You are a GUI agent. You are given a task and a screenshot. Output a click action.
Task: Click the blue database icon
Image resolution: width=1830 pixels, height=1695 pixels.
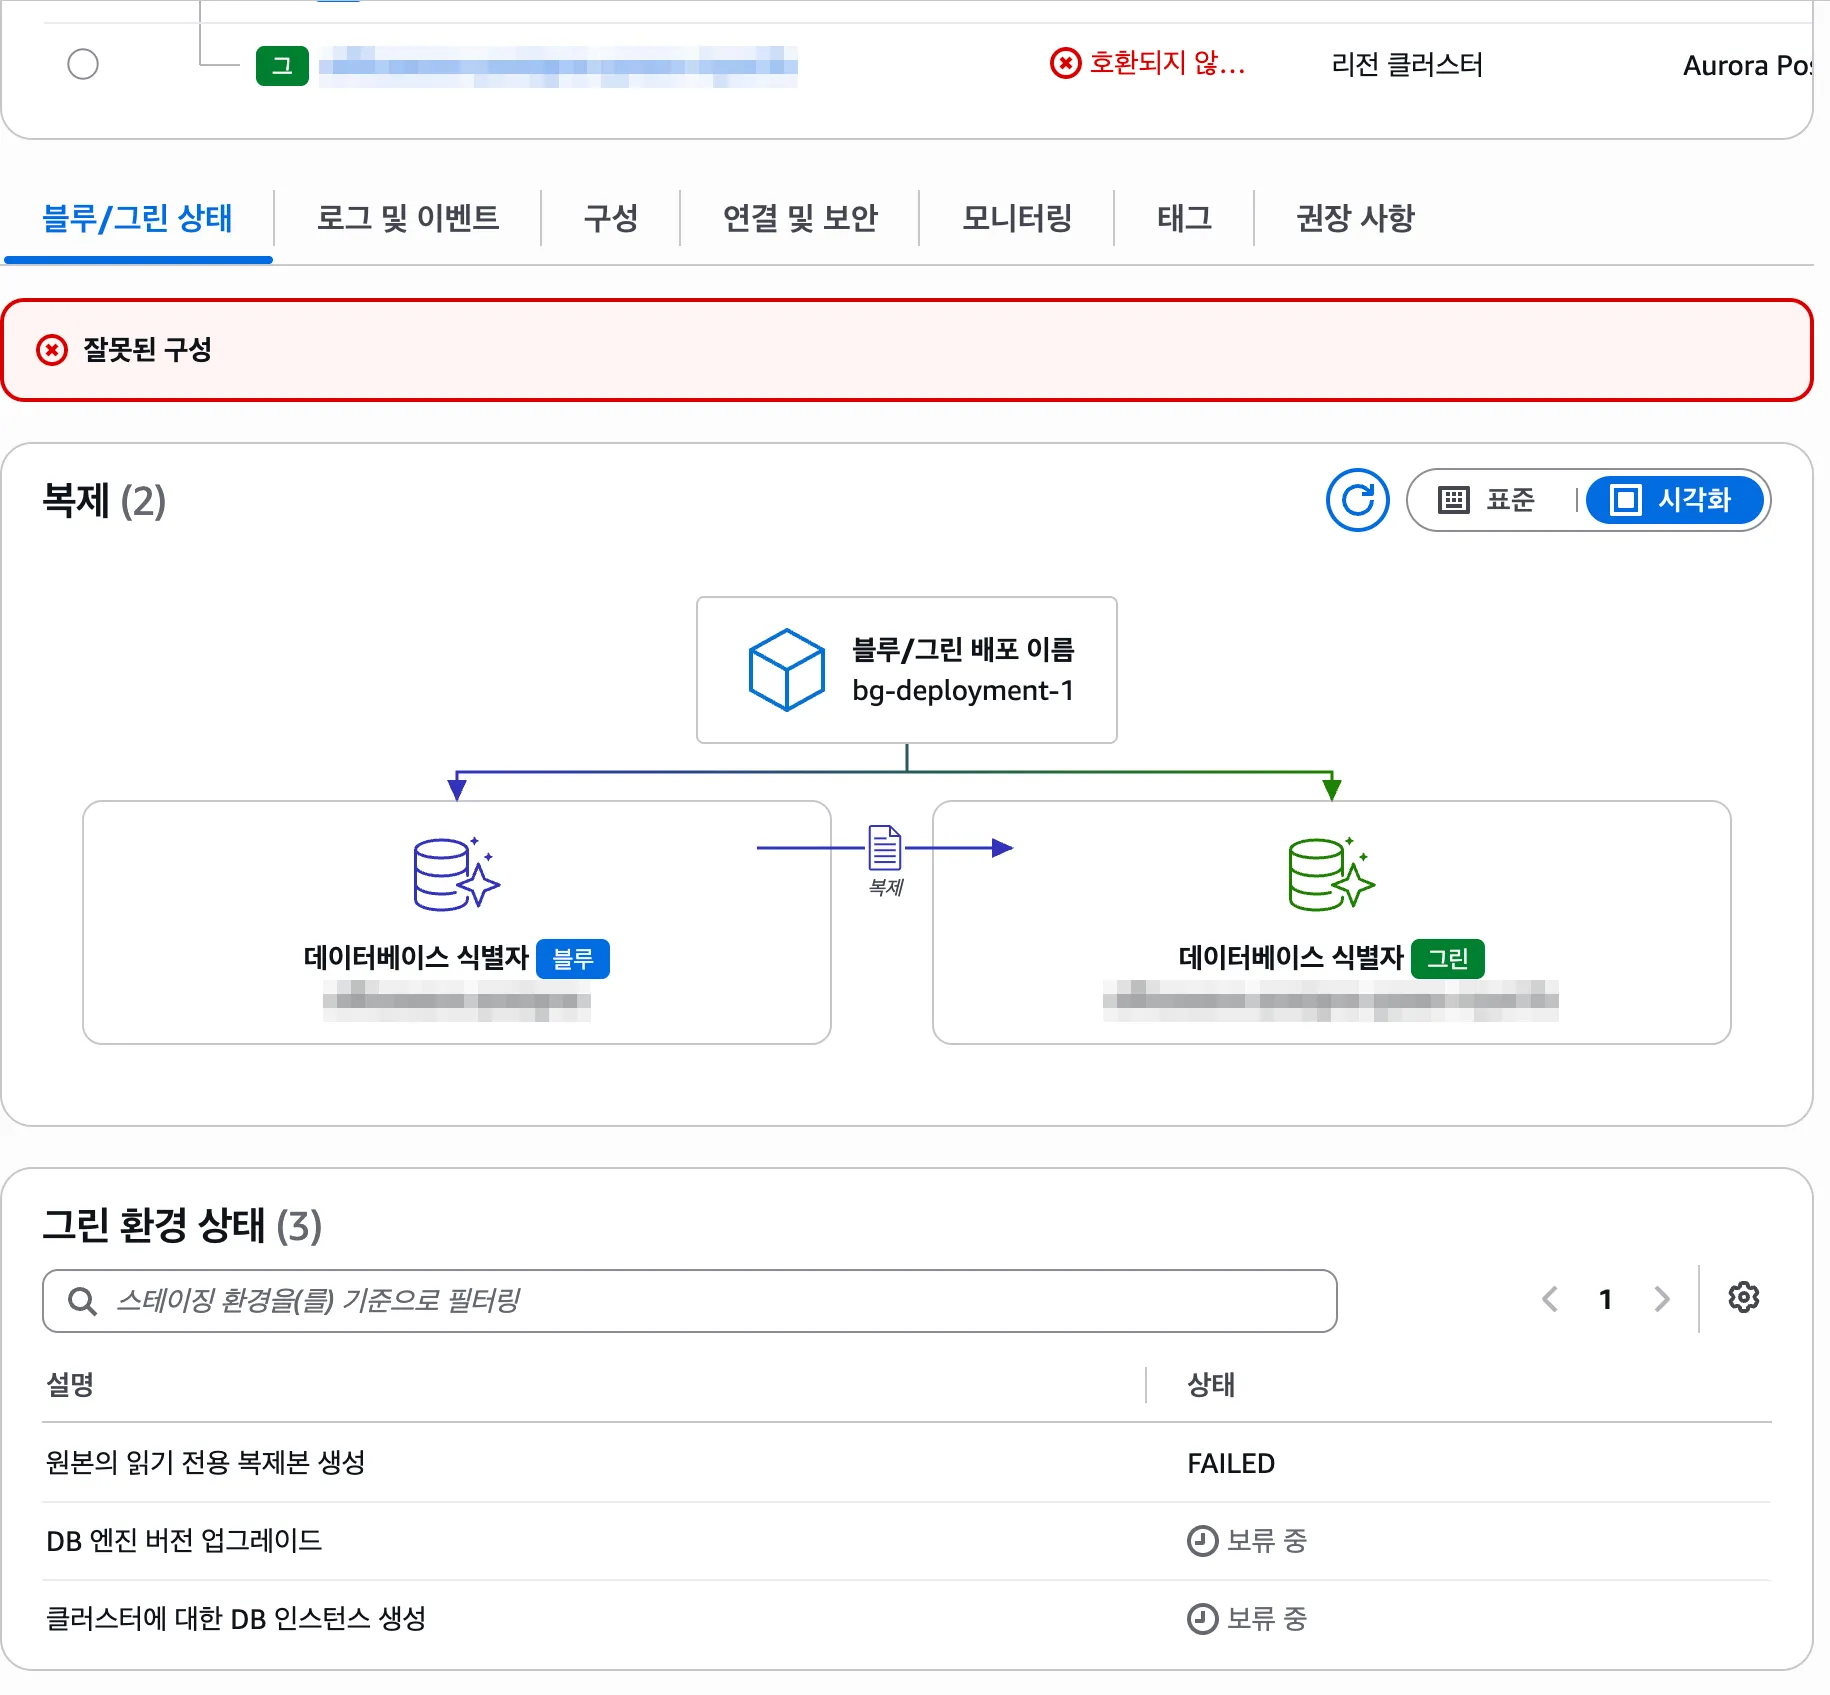point(457,874)
